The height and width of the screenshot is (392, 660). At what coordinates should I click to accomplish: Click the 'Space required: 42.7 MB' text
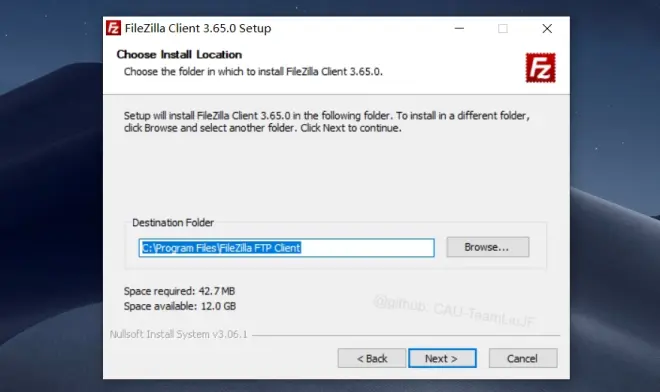pos(179,291)
